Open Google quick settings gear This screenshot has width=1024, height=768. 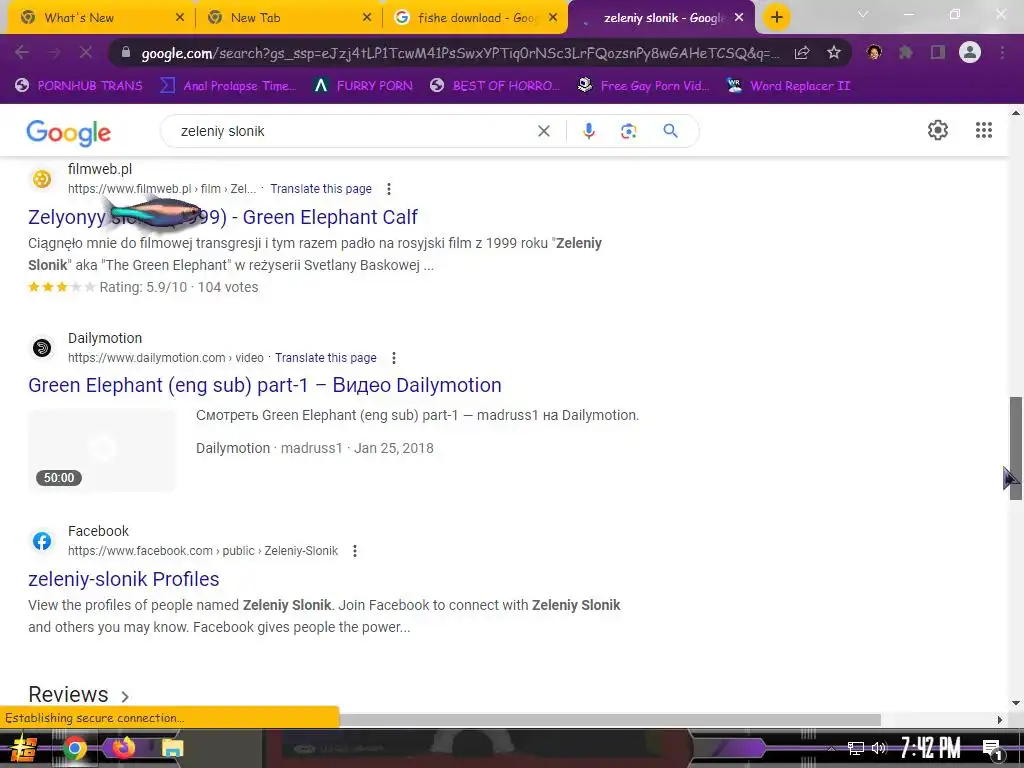938,130
